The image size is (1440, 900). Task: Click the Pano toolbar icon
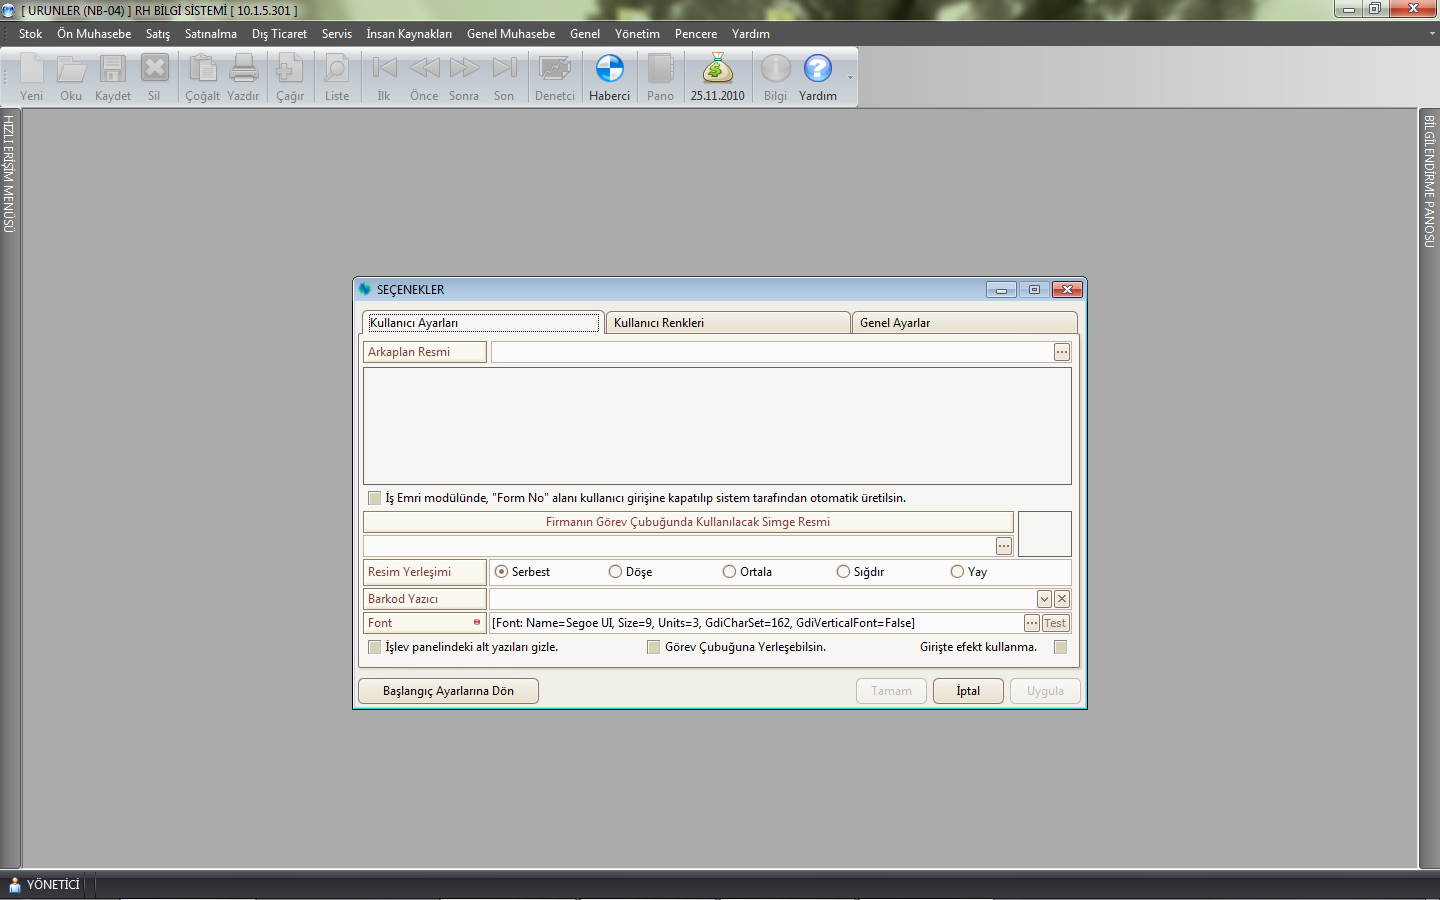click(660, 77)
